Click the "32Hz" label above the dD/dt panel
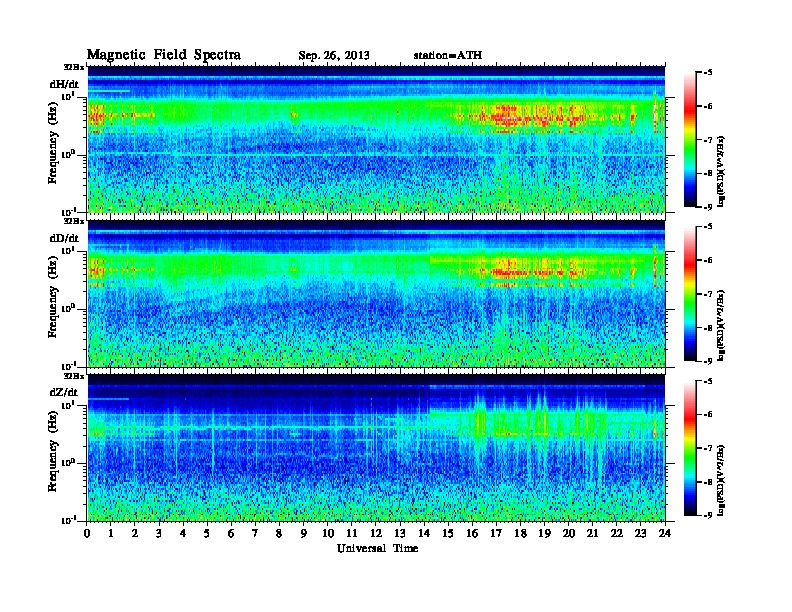Viewport: 792px width, 612px height. point(74,221)
